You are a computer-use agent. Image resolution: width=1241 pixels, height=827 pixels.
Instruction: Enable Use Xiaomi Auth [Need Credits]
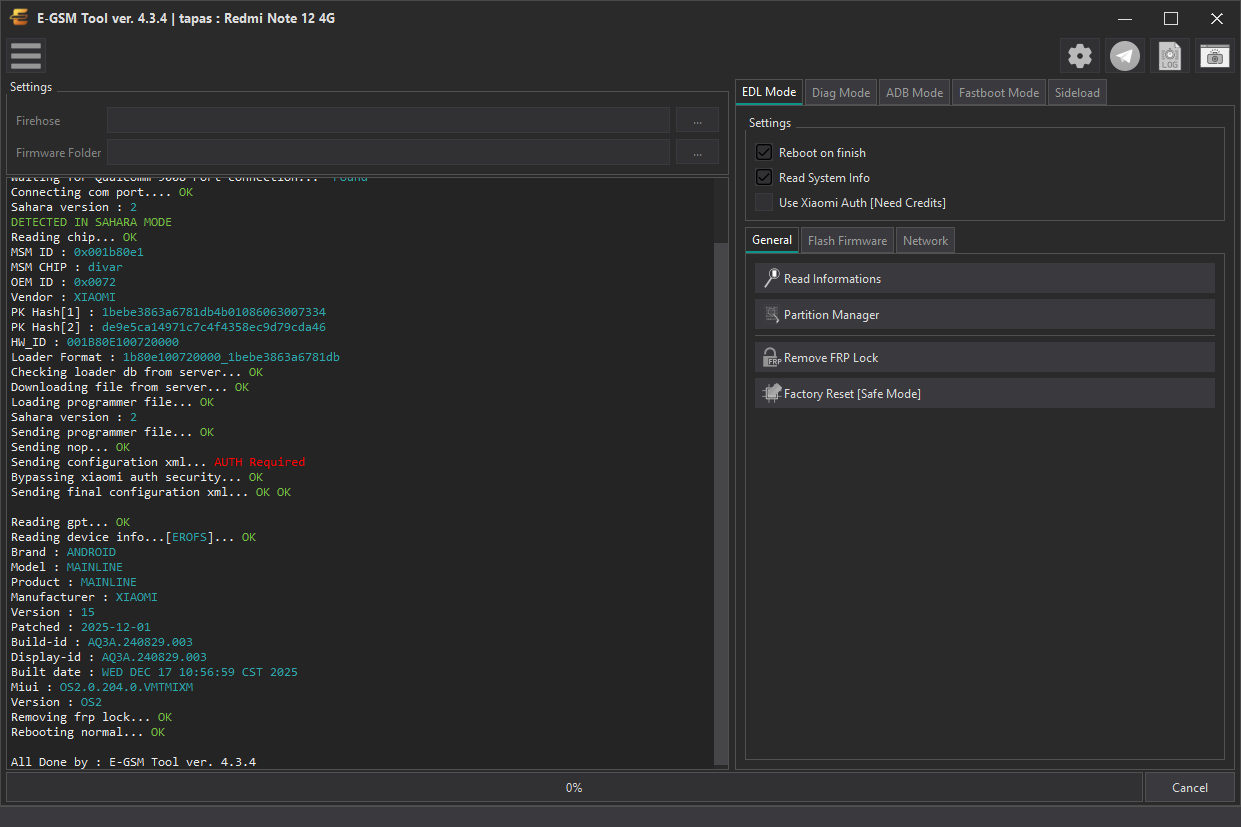[764, 202]
